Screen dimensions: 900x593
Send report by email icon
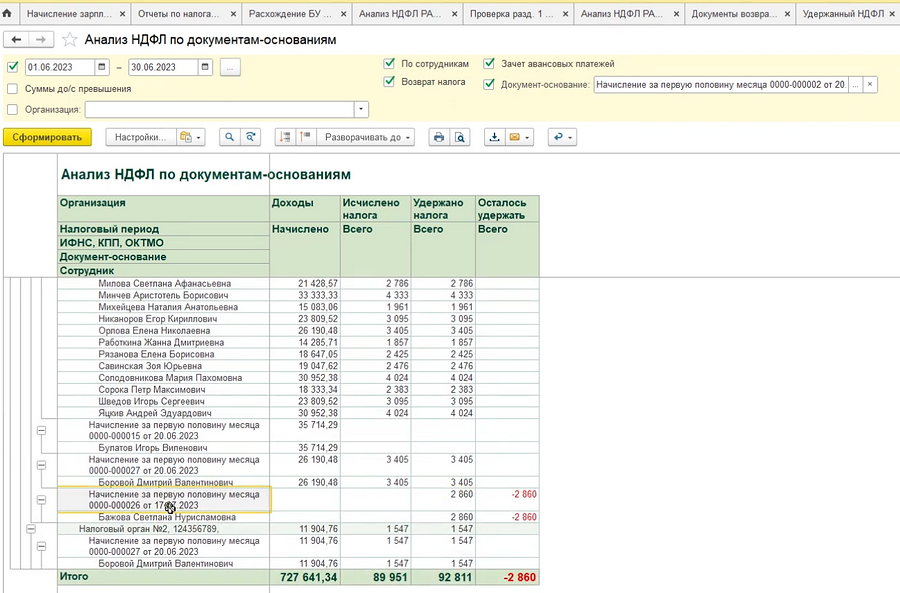pos(515,137)
